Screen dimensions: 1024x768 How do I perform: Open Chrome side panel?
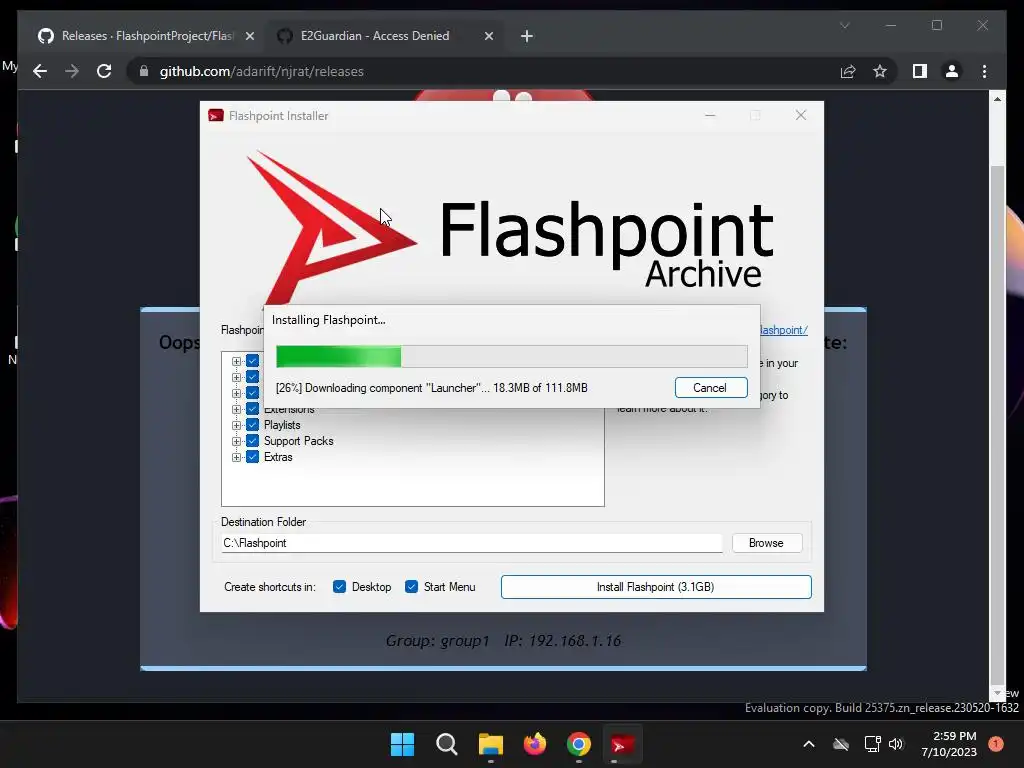tap(920, 71)
